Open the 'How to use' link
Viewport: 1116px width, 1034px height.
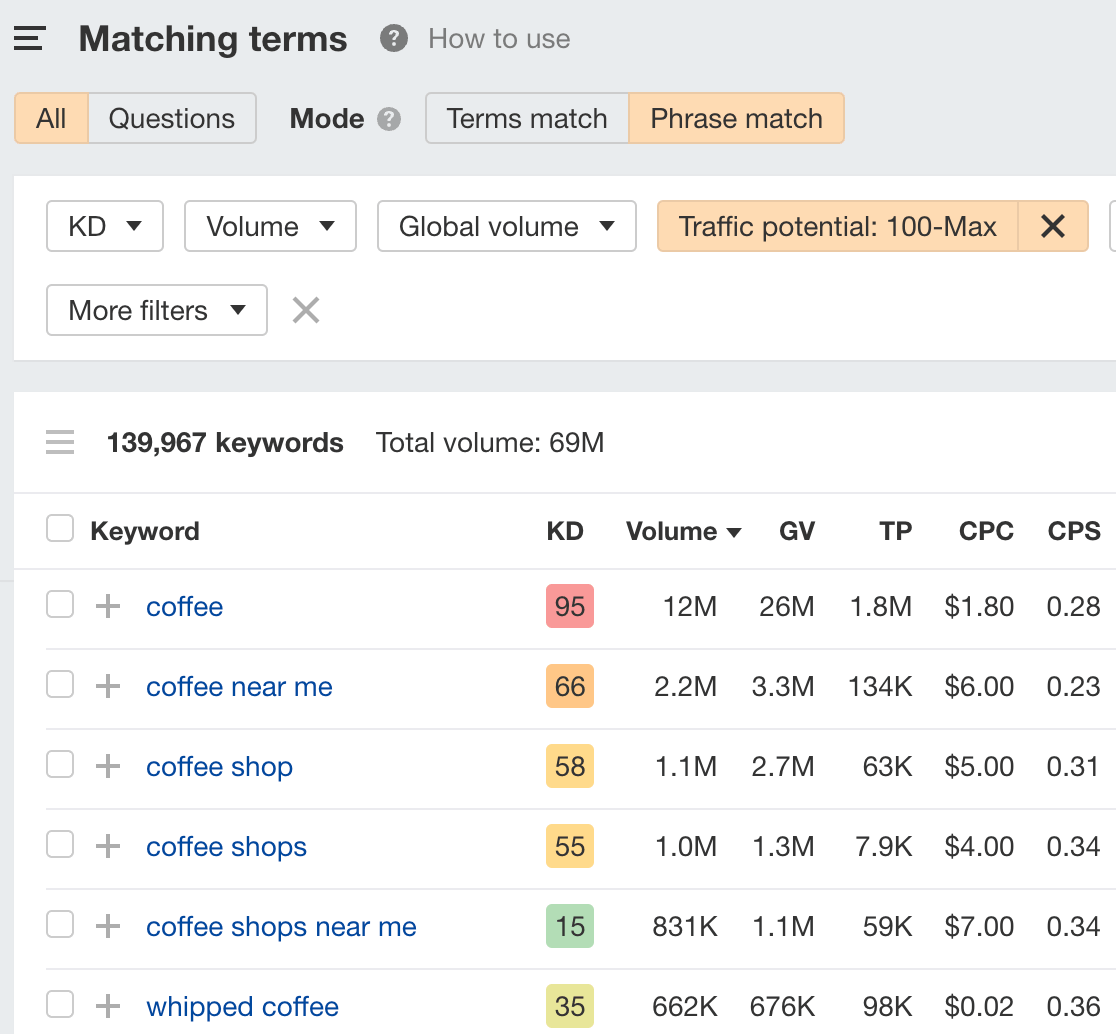coord(499,39)
